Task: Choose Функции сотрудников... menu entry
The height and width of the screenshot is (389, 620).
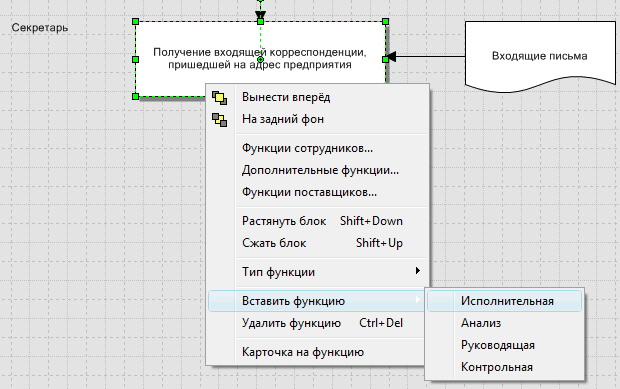Action: click(307, 148)
